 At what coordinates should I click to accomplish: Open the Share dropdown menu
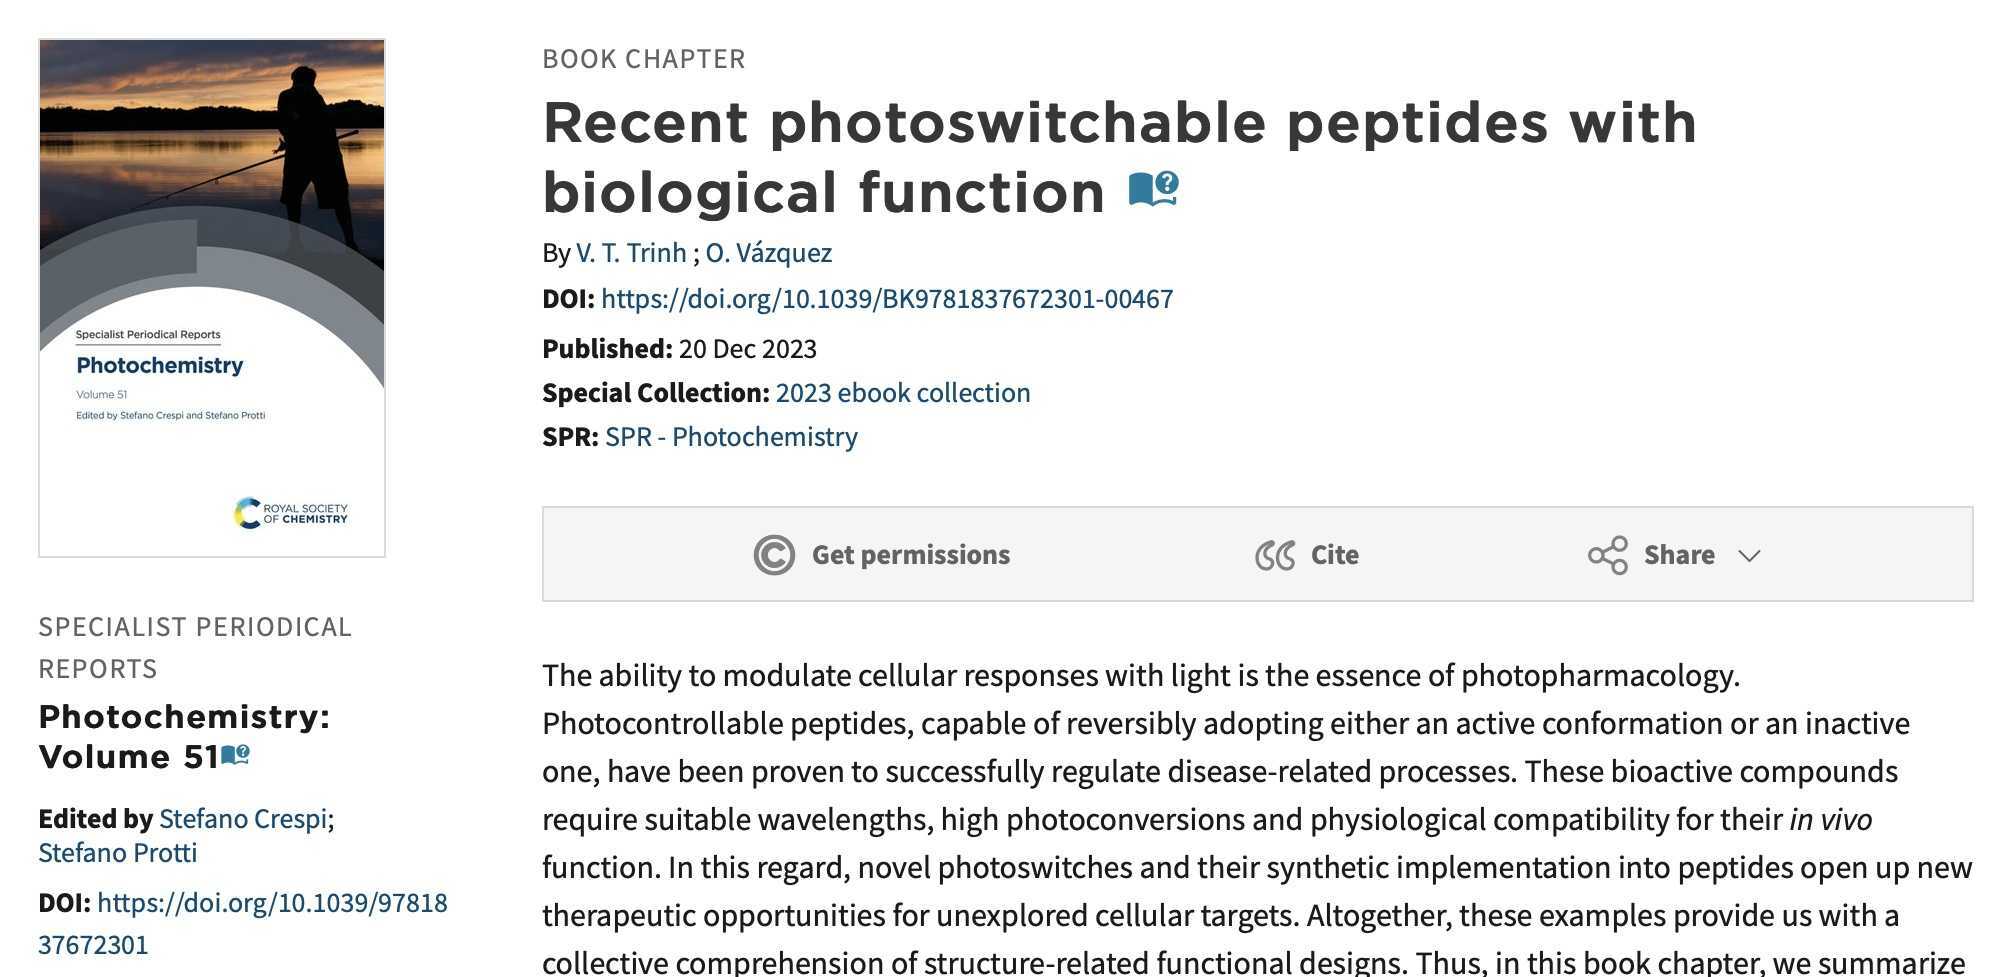1677,554
